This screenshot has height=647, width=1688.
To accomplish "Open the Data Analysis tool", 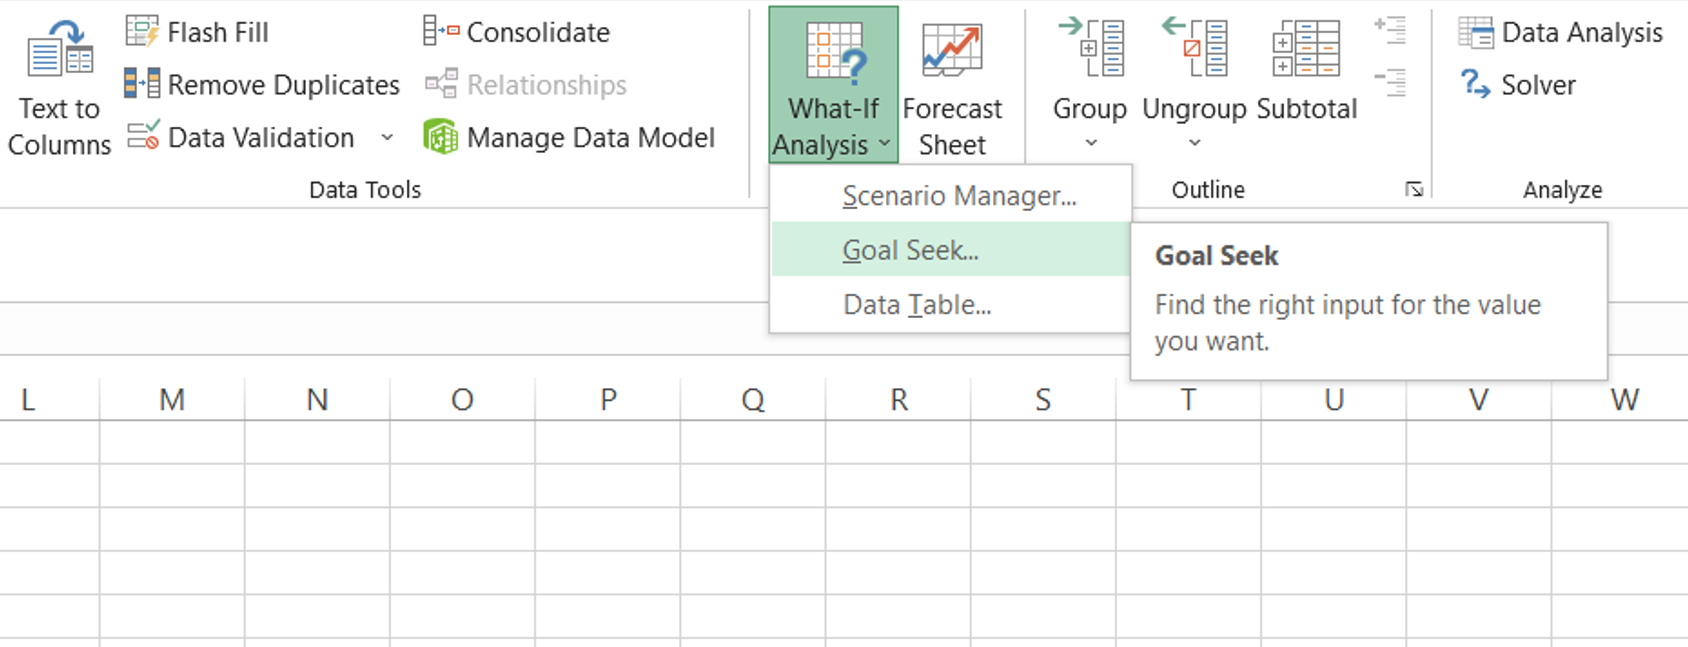I will [x=1560, y=32].
